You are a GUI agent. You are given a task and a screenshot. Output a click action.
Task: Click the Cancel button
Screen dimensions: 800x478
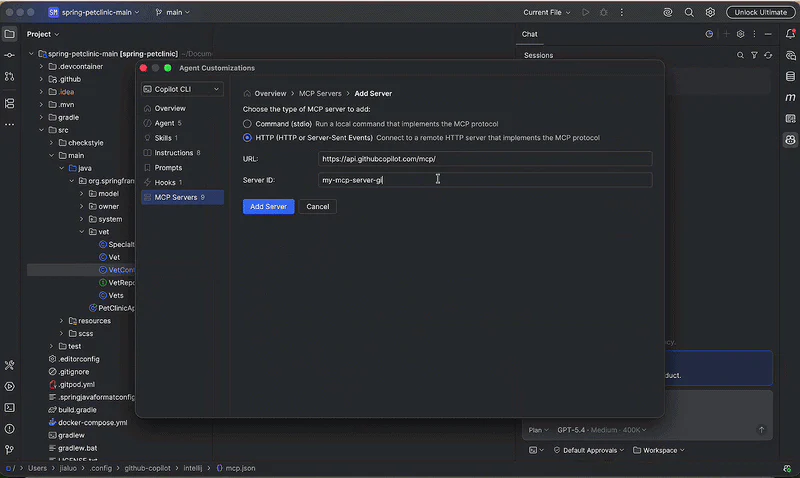point(317,207)
